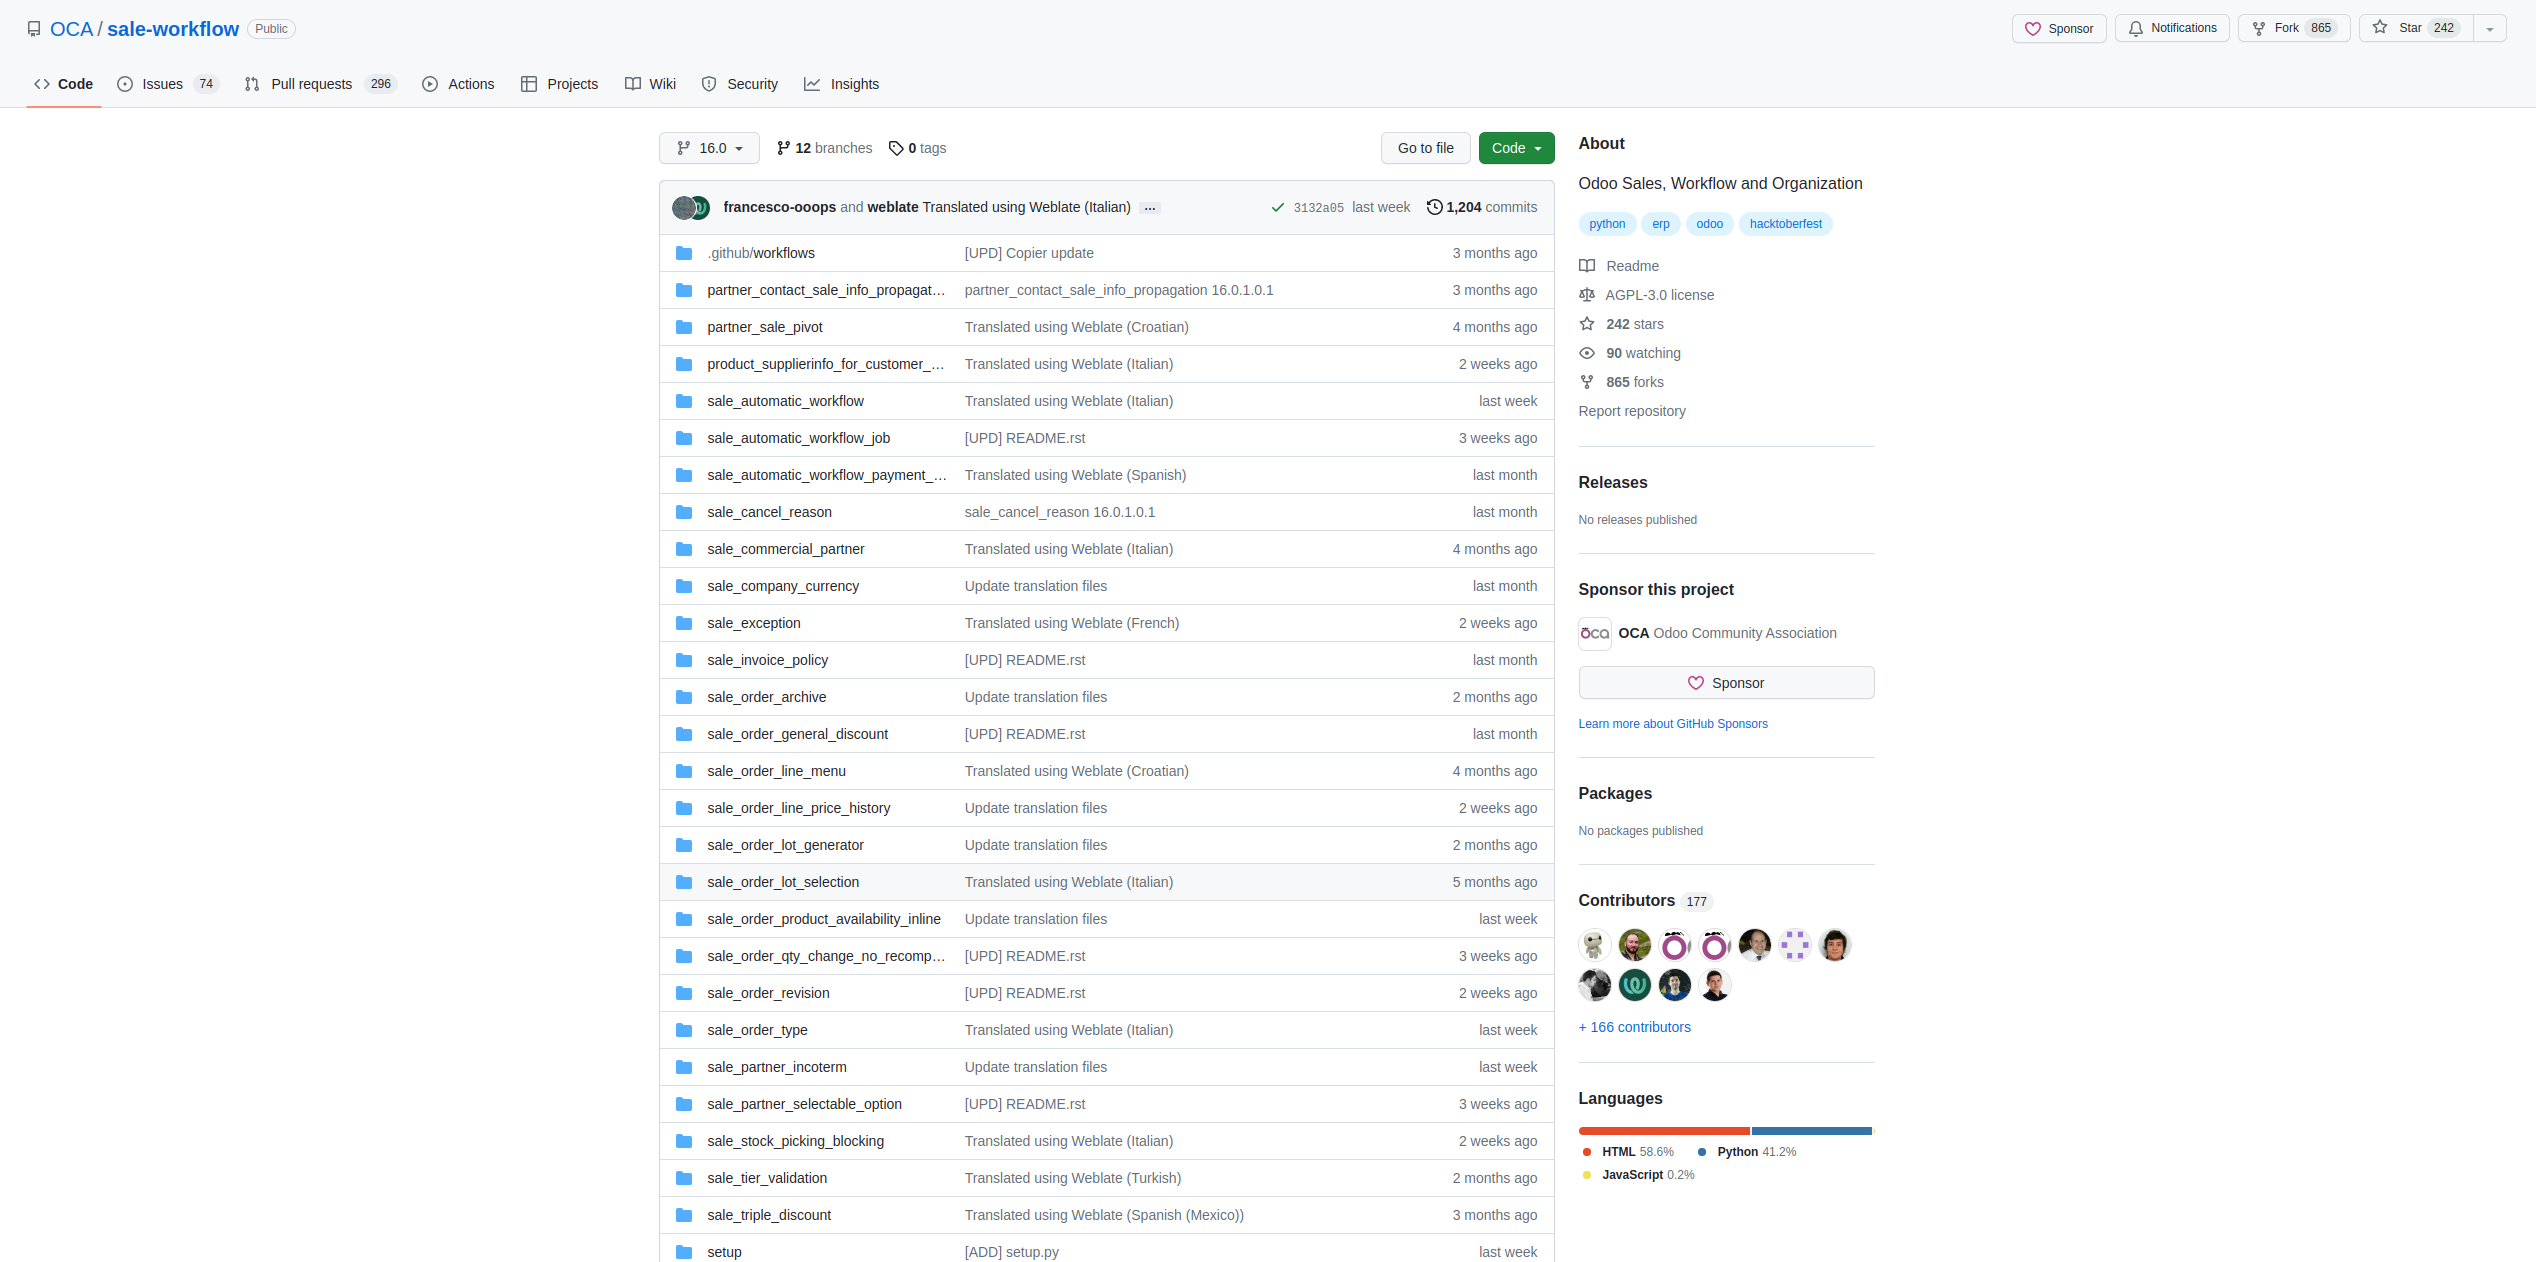Viewport: 2536px width, 1262px height.
Task: Click the Sponsor button in sidebar
Action: click(x=1726, y=683)
